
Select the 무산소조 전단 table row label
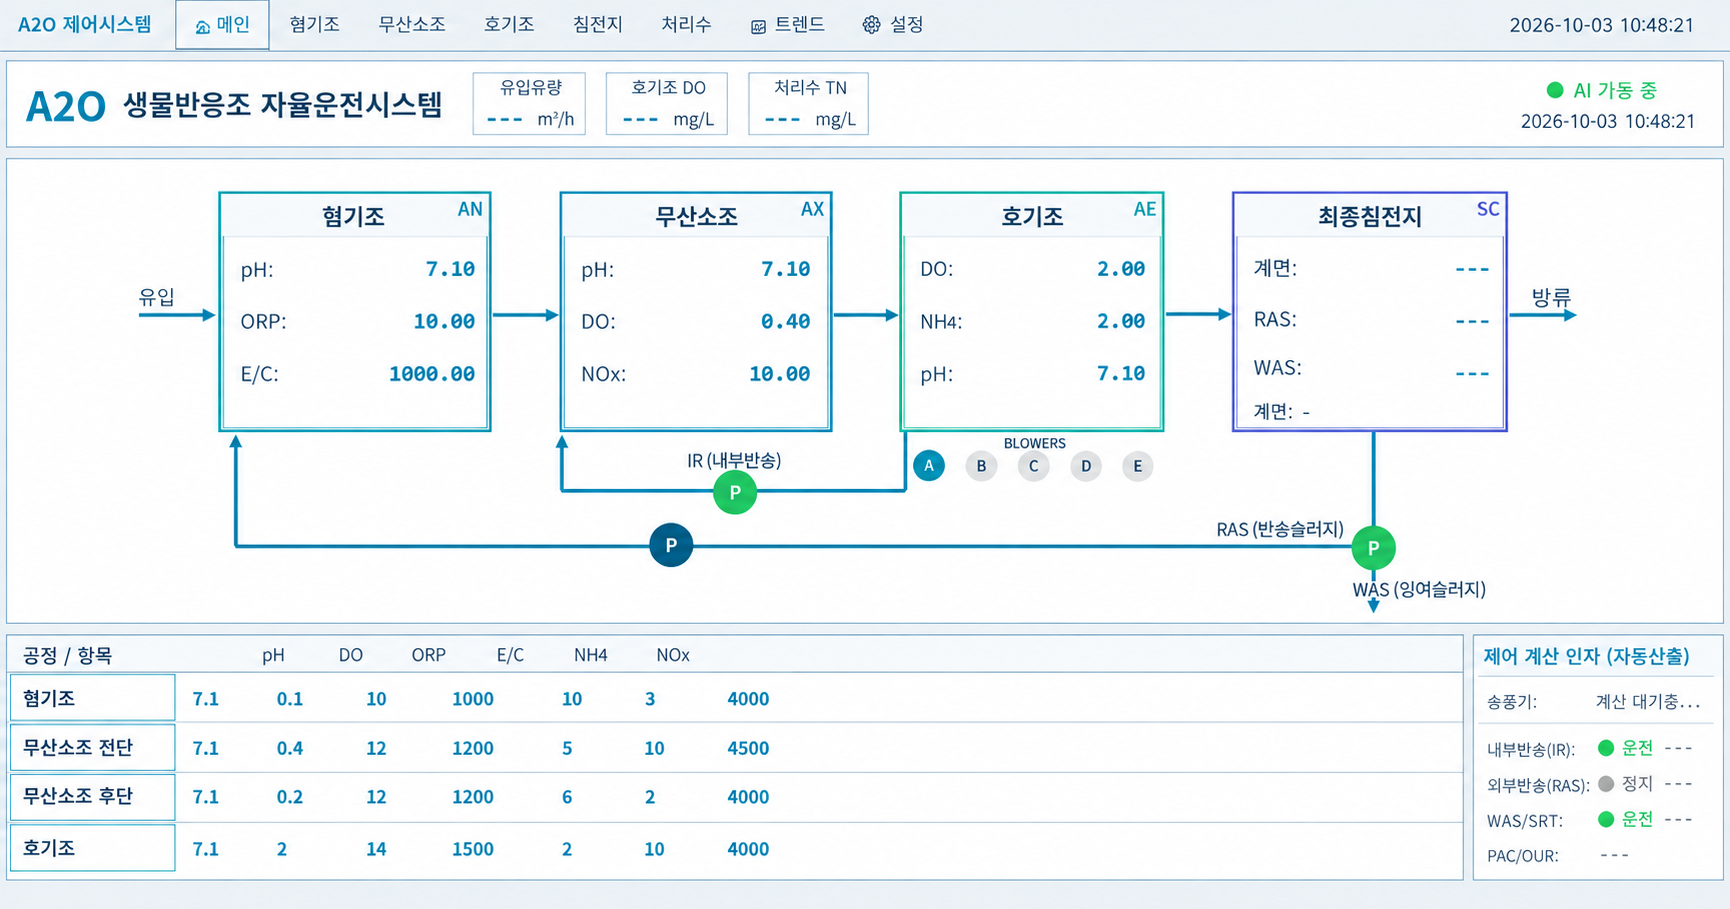[92, 748]
